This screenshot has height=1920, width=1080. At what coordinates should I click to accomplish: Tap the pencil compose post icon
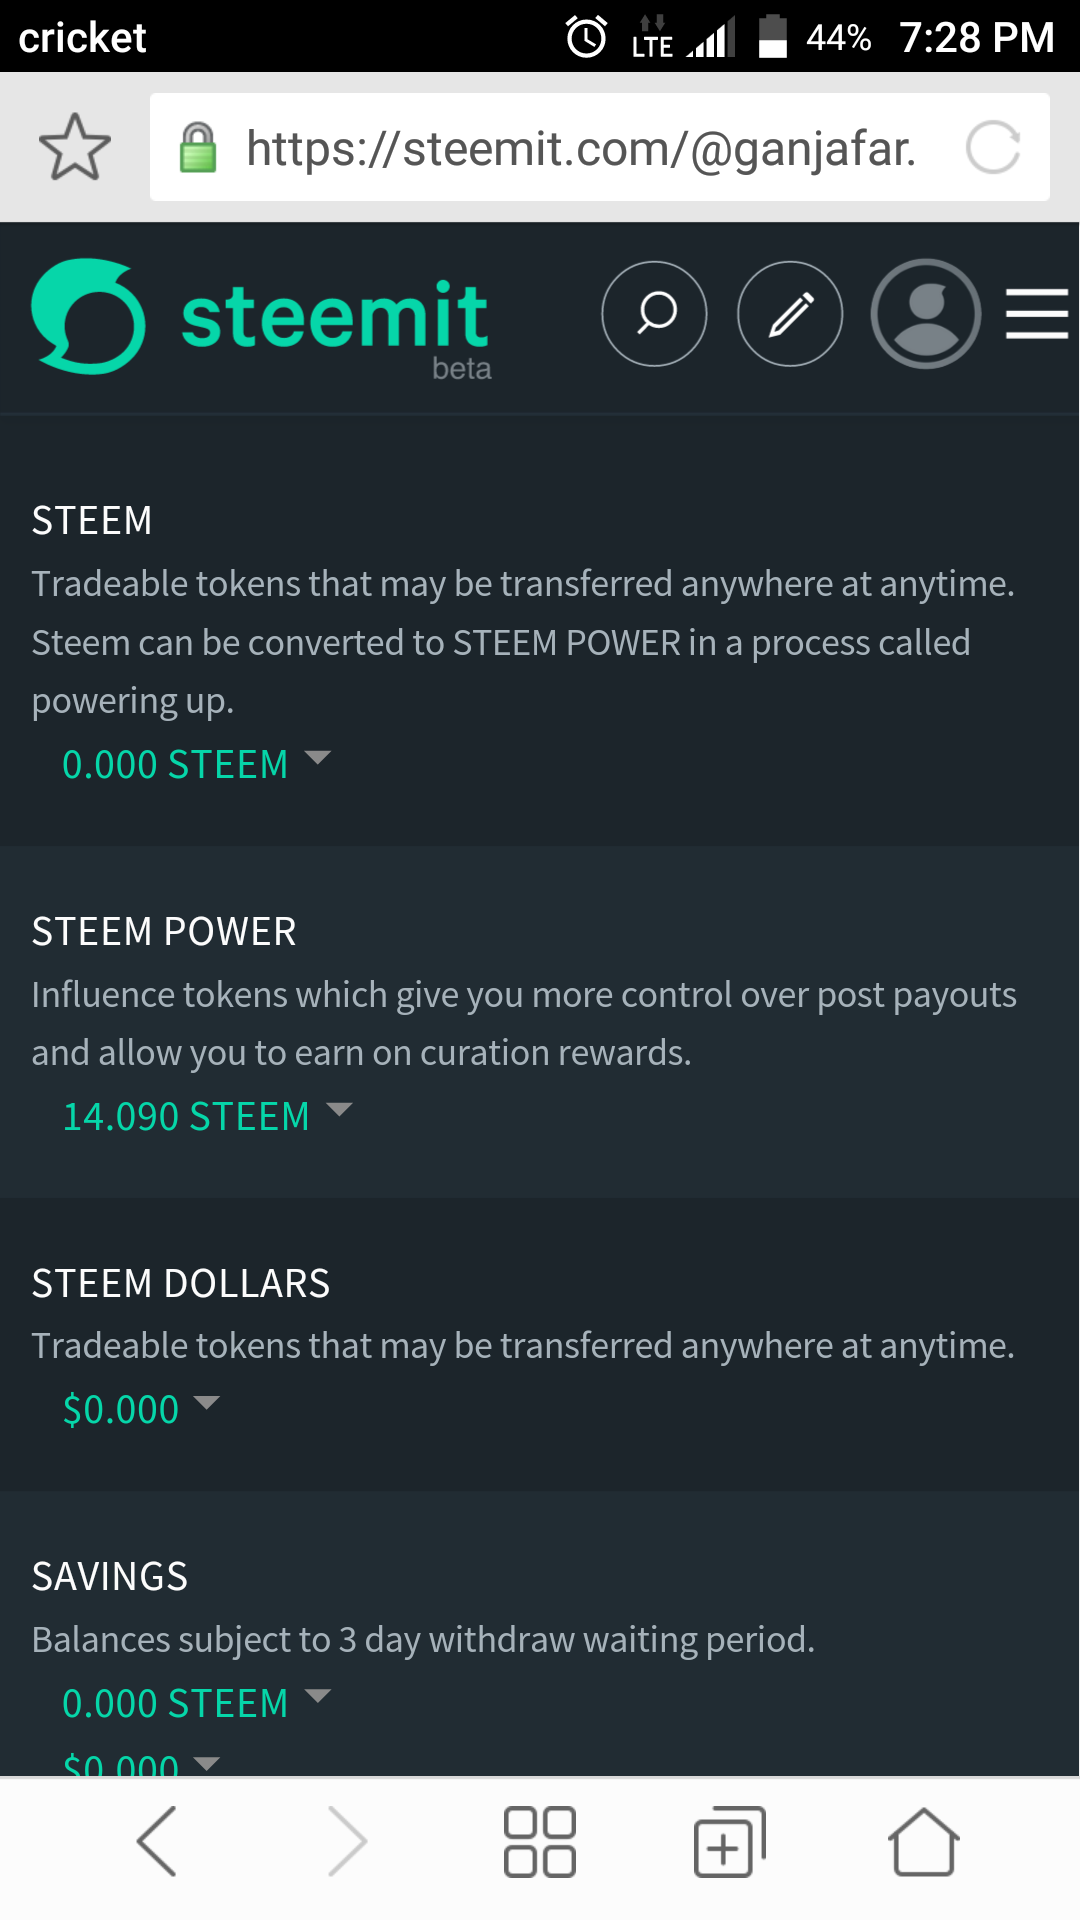(x=790, y=314)
